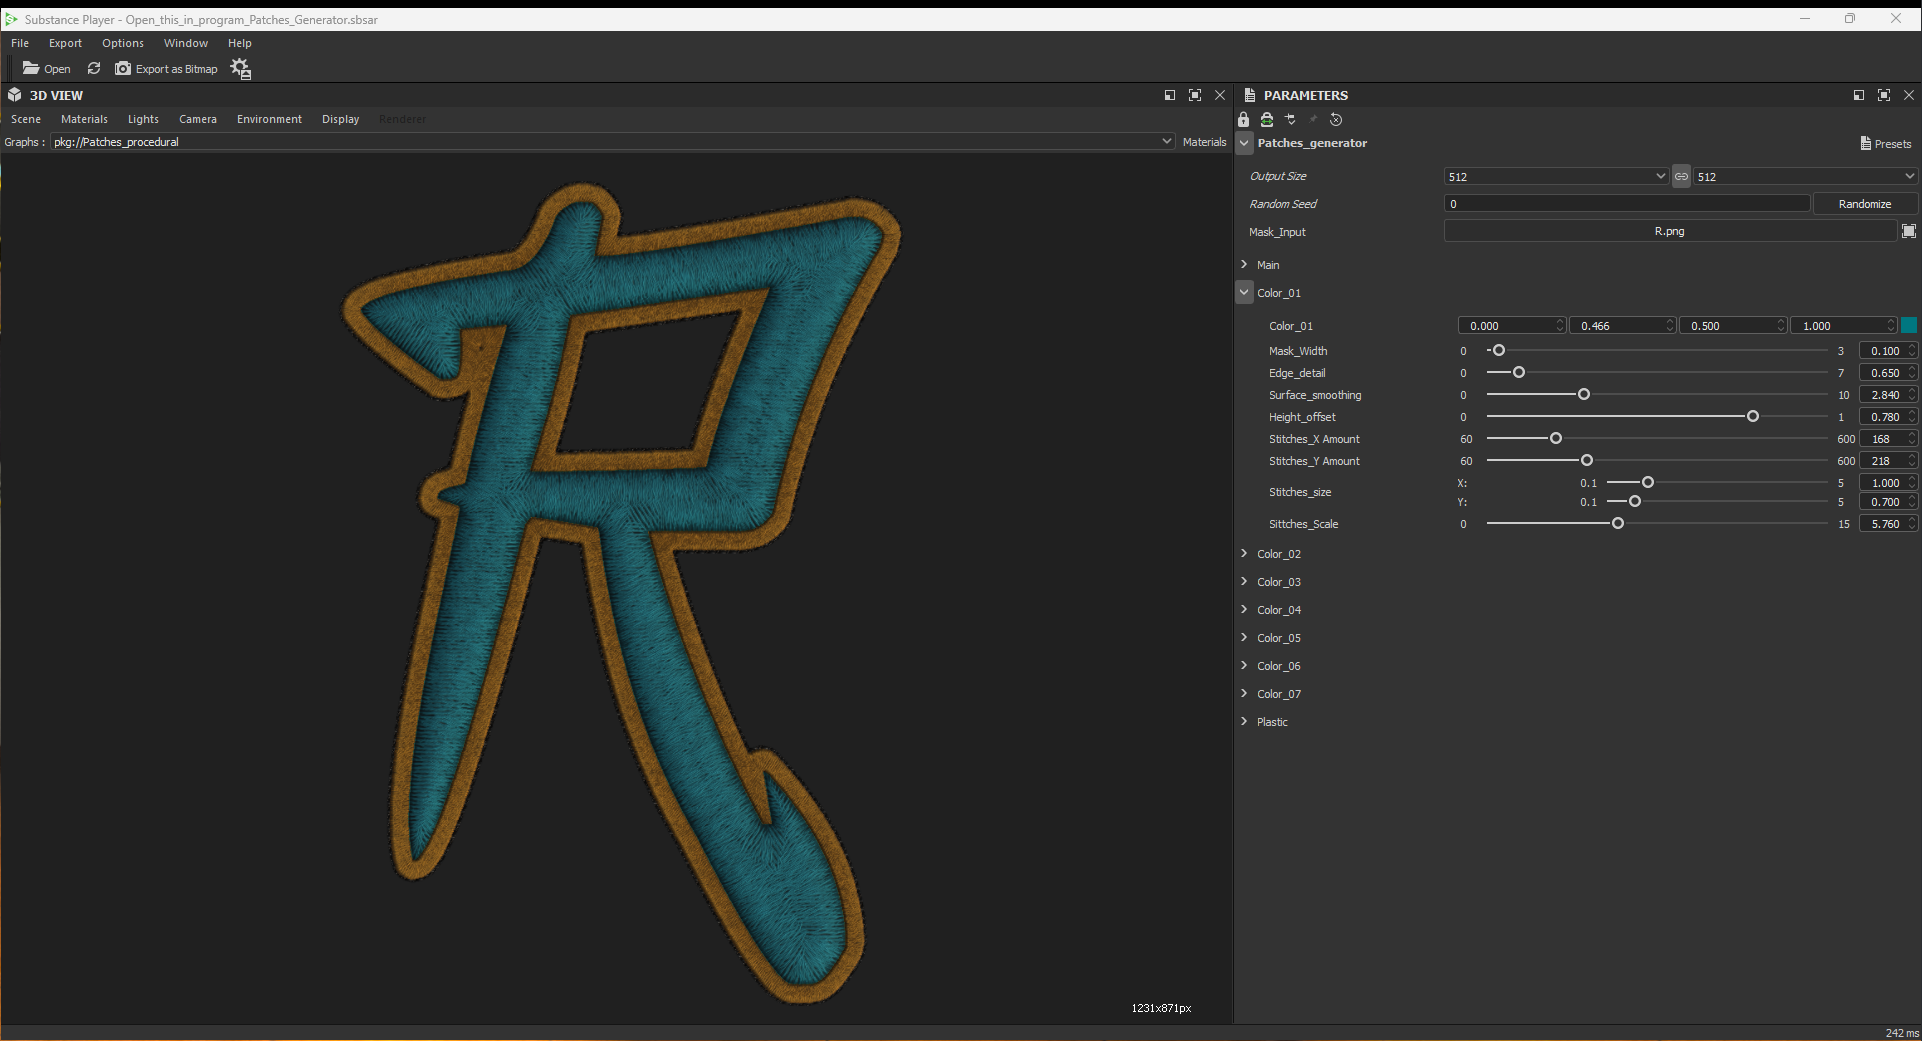Open the settings gear icon in the toolbar

pos(240,68)
